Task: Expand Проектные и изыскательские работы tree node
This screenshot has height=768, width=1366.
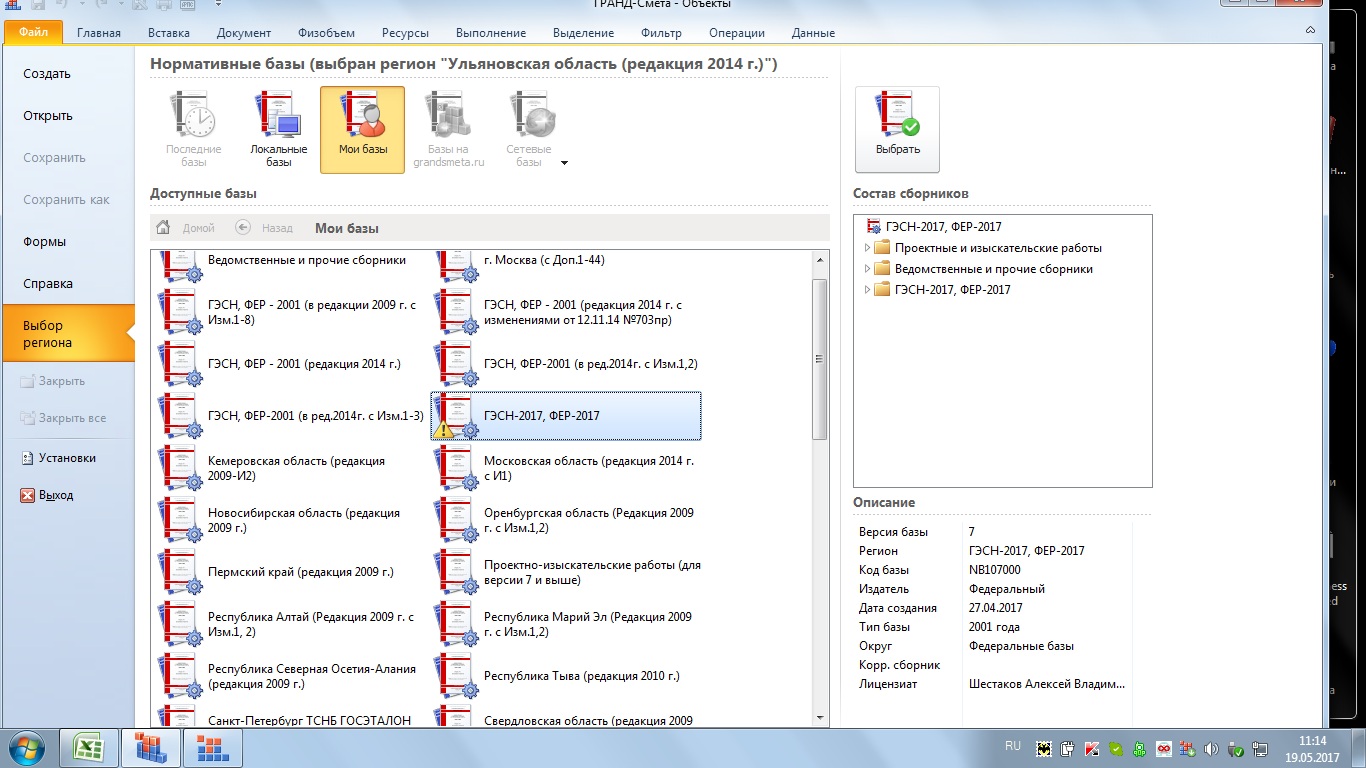Action: pyautogui.click(x=867, y=248)
